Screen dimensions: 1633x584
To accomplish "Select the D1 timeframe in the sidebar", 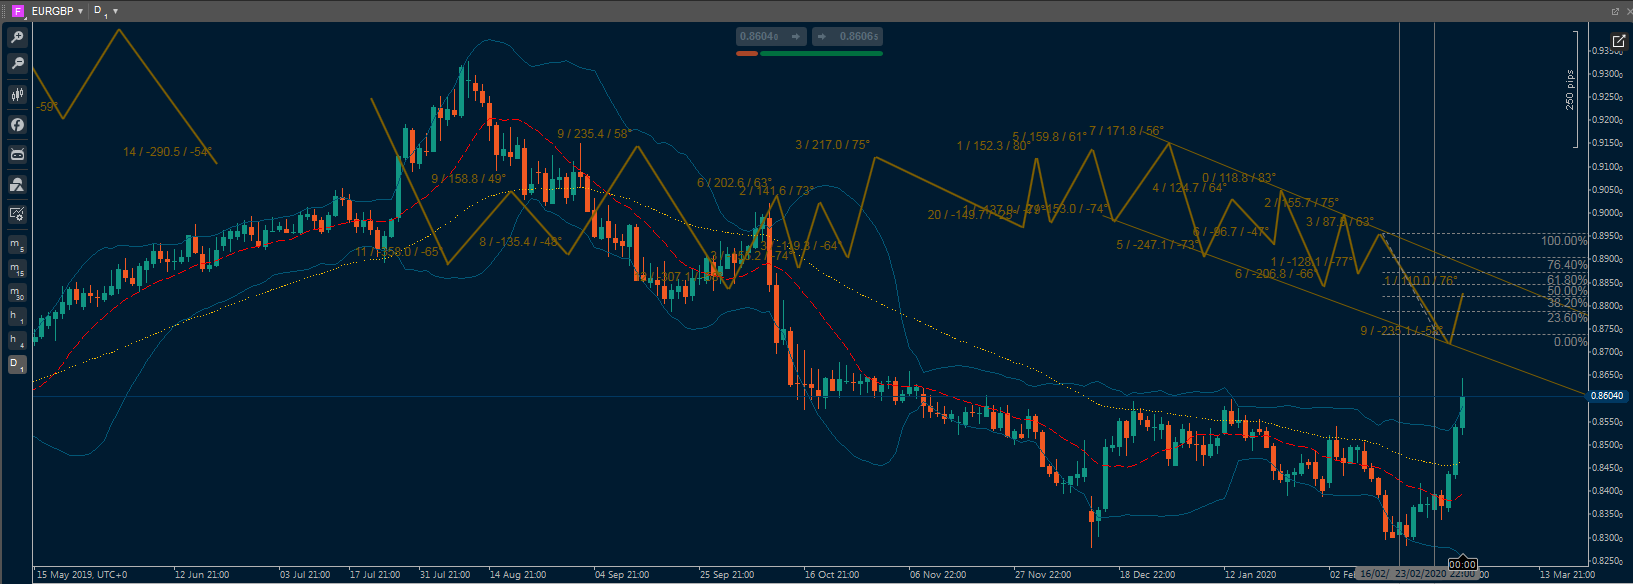I will (17, 365).
